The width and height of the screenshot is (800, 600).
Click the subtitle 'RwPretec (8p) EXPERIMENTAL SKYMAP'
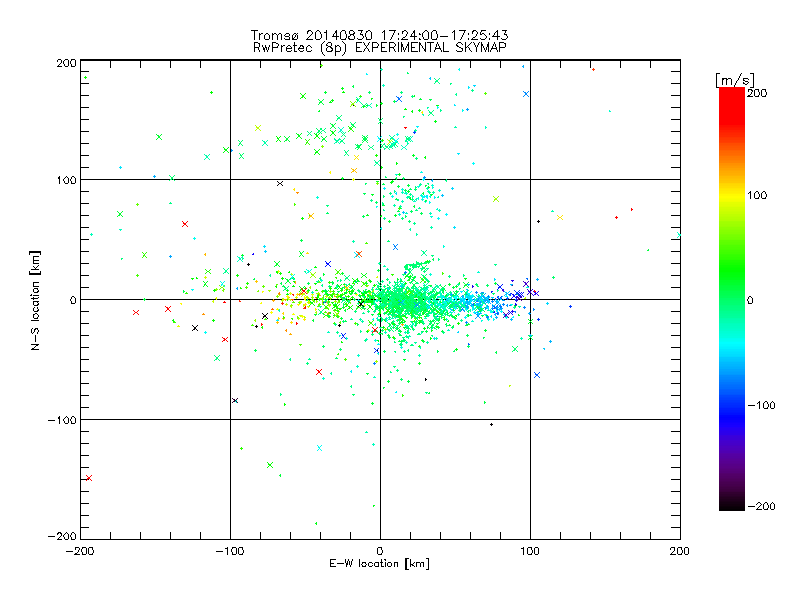(379, 48)
